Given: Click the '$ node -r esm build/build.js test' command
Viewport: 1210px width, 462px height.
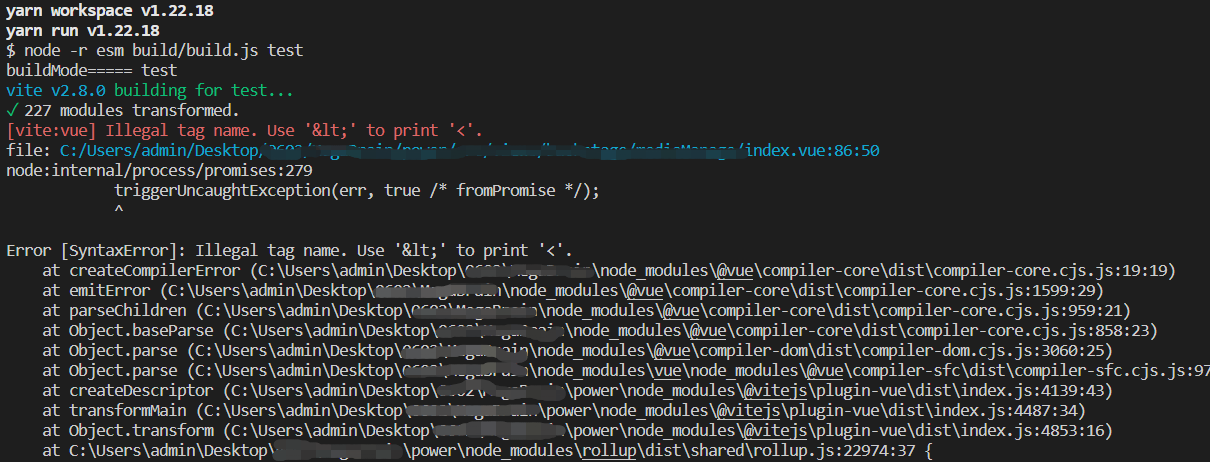Looking at the screenshot, I should [154, 50].
